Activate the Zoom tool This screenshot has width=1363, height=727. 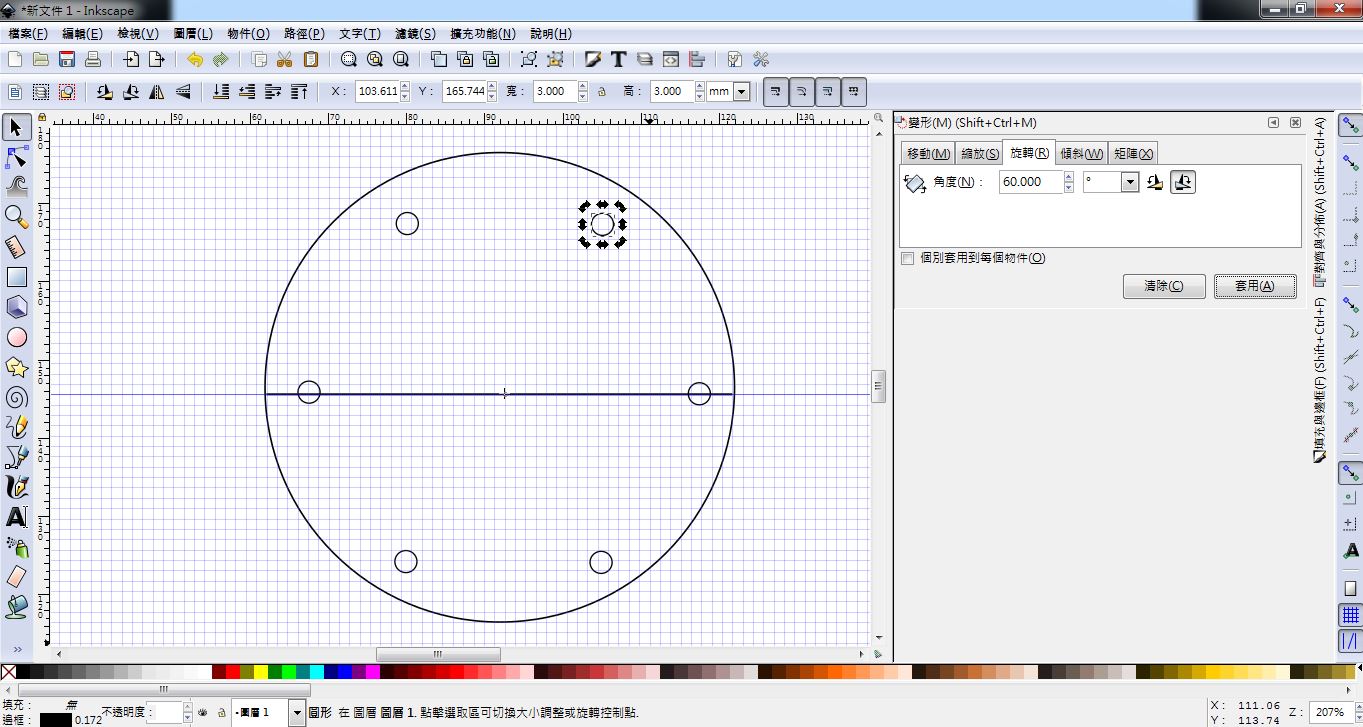click(x=16, y=217)
